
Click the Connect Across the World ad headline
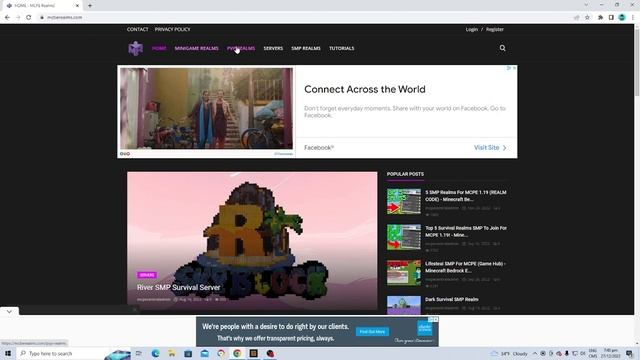click(364, 89)
